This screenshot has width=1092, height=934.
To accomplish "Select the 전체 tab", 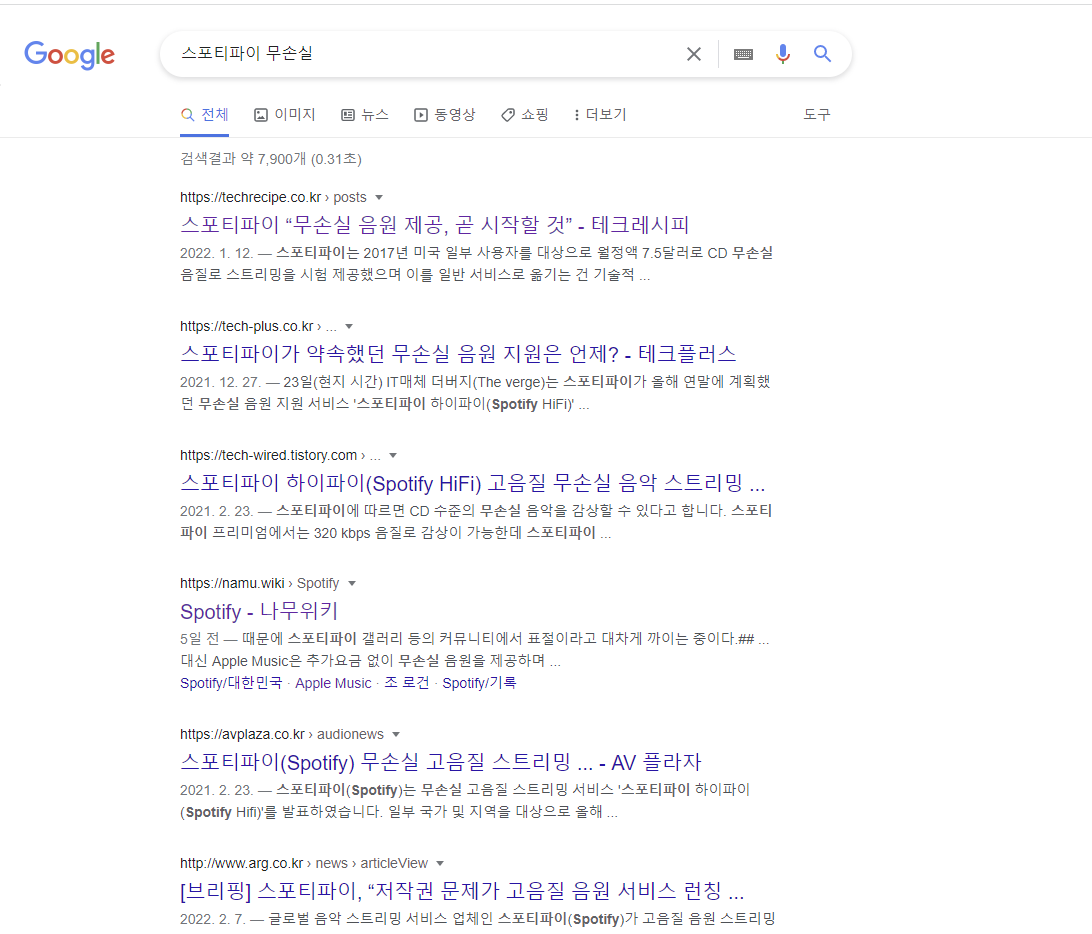I will (x=205, y=115).
